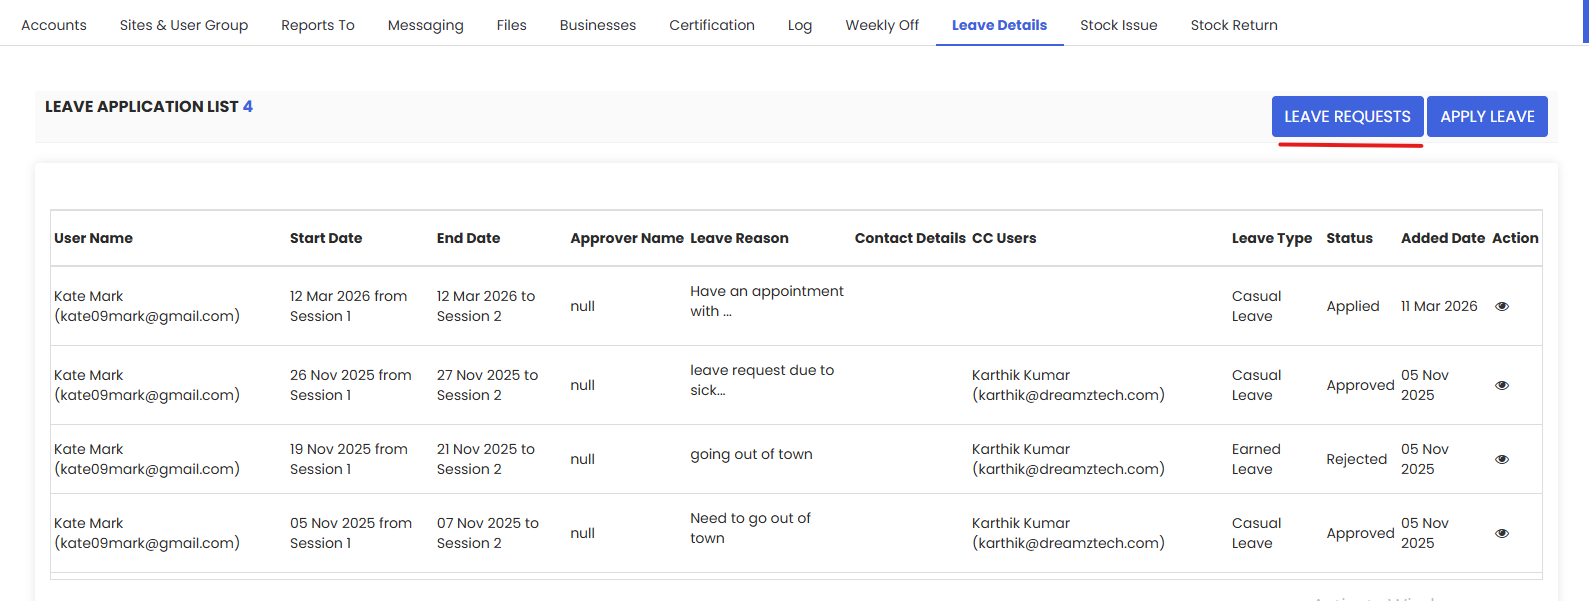Click the Leave Type column header

(1272, 238)
